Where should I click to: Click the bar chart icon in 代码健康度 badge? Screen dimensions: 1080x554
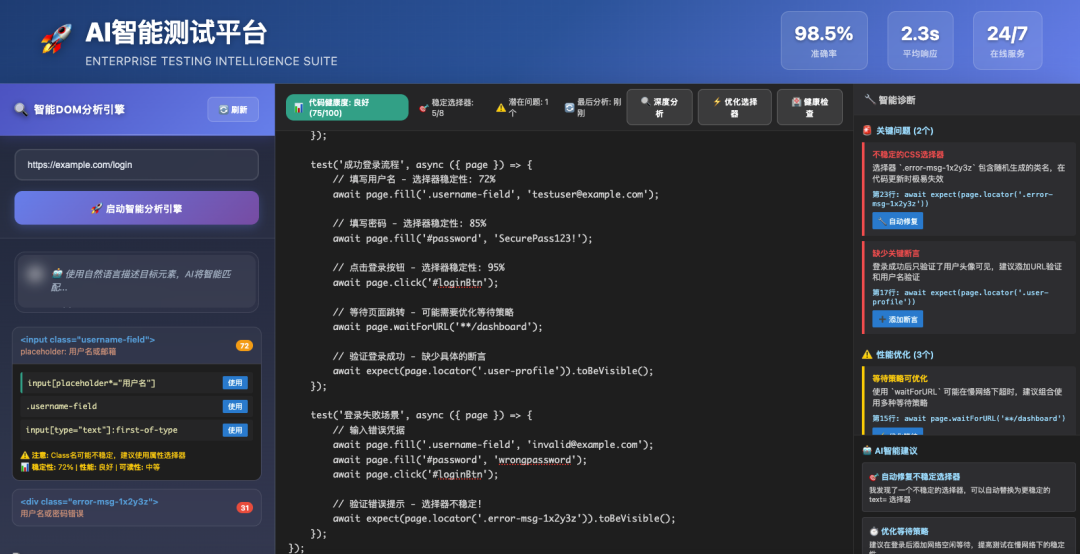[298, 107]
